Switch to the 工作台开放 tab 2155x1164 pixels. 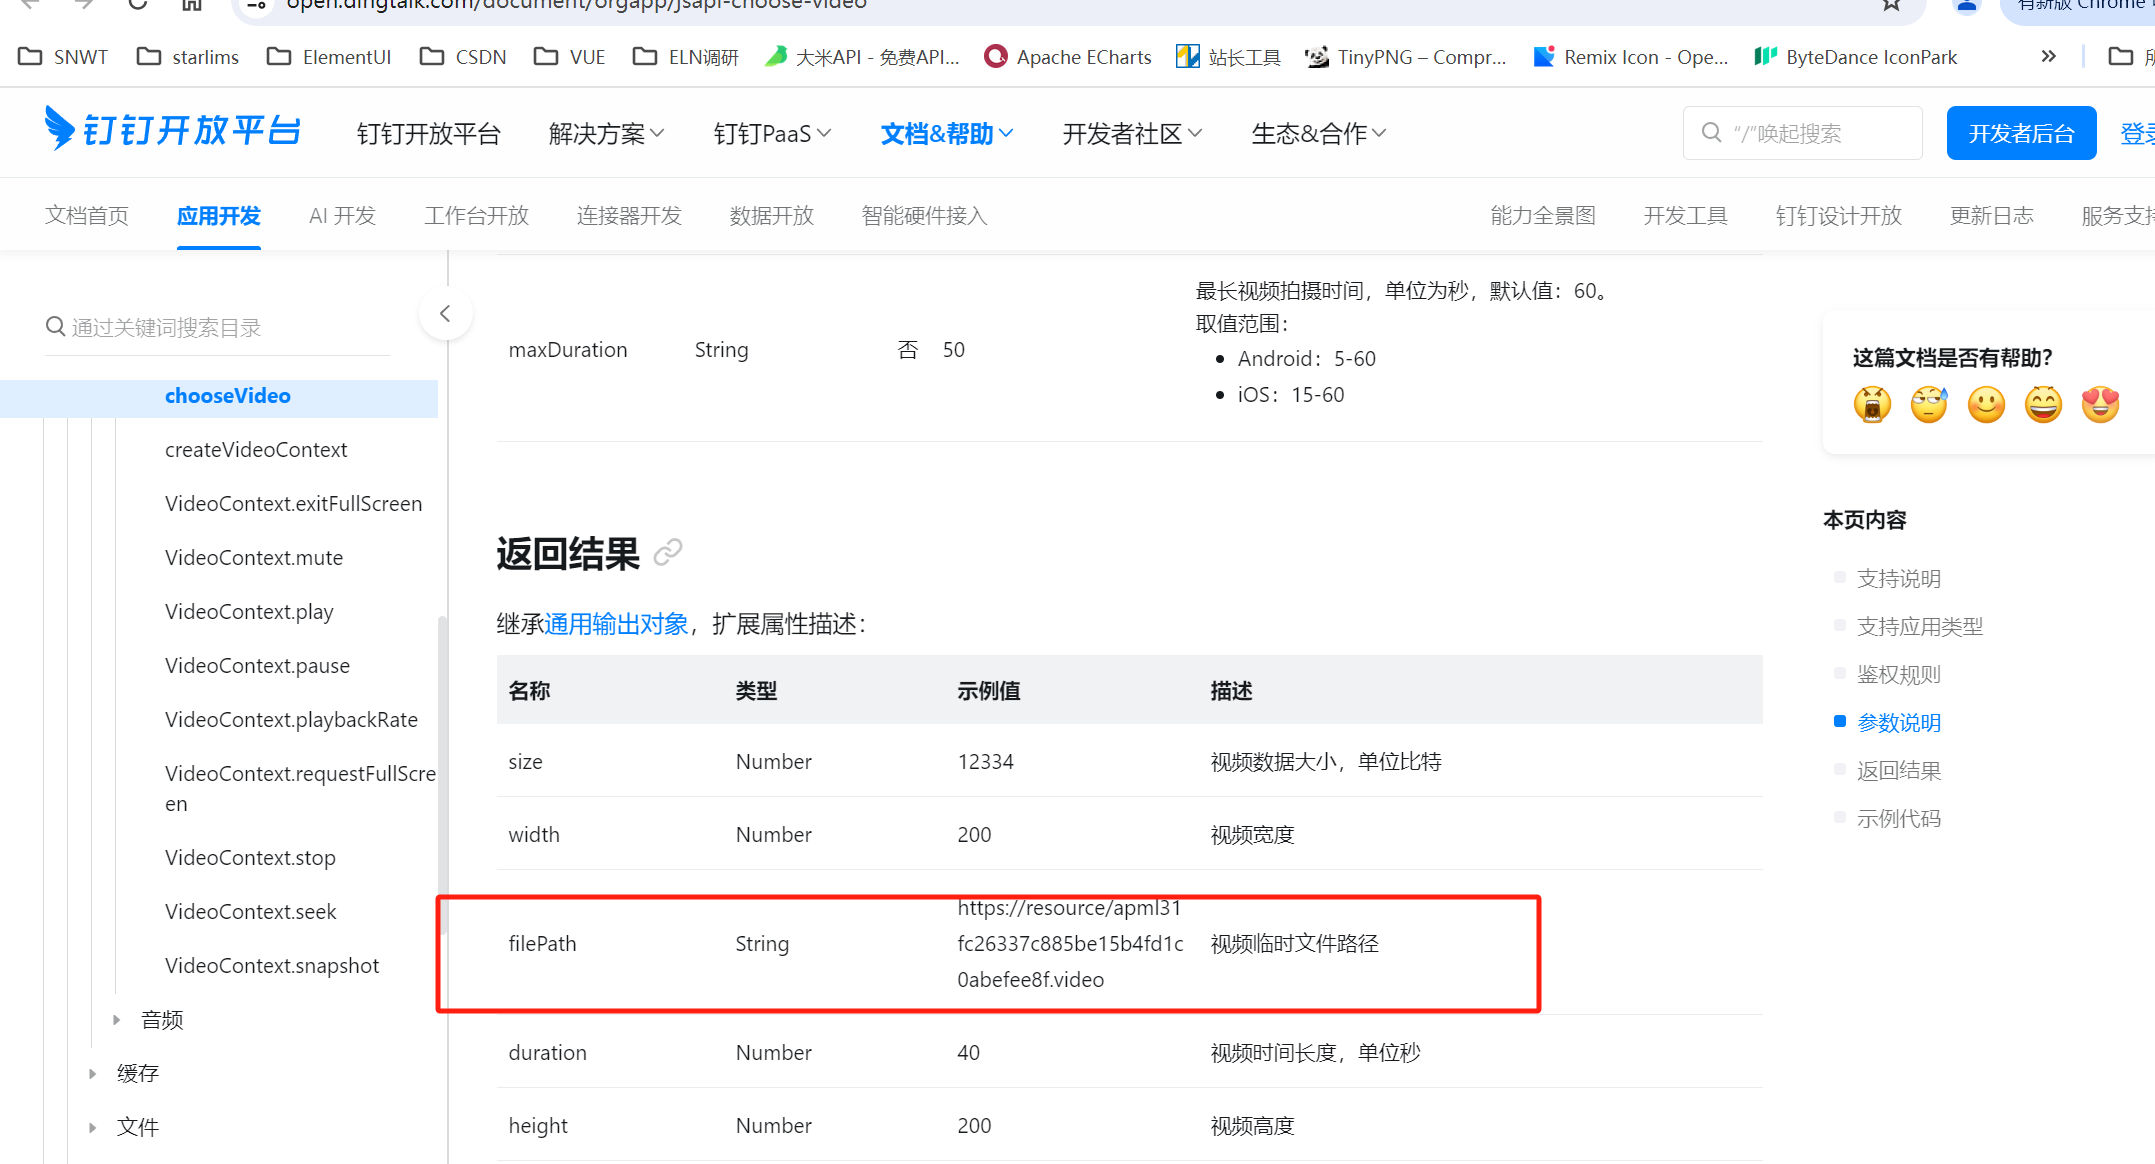coord(477,215)
